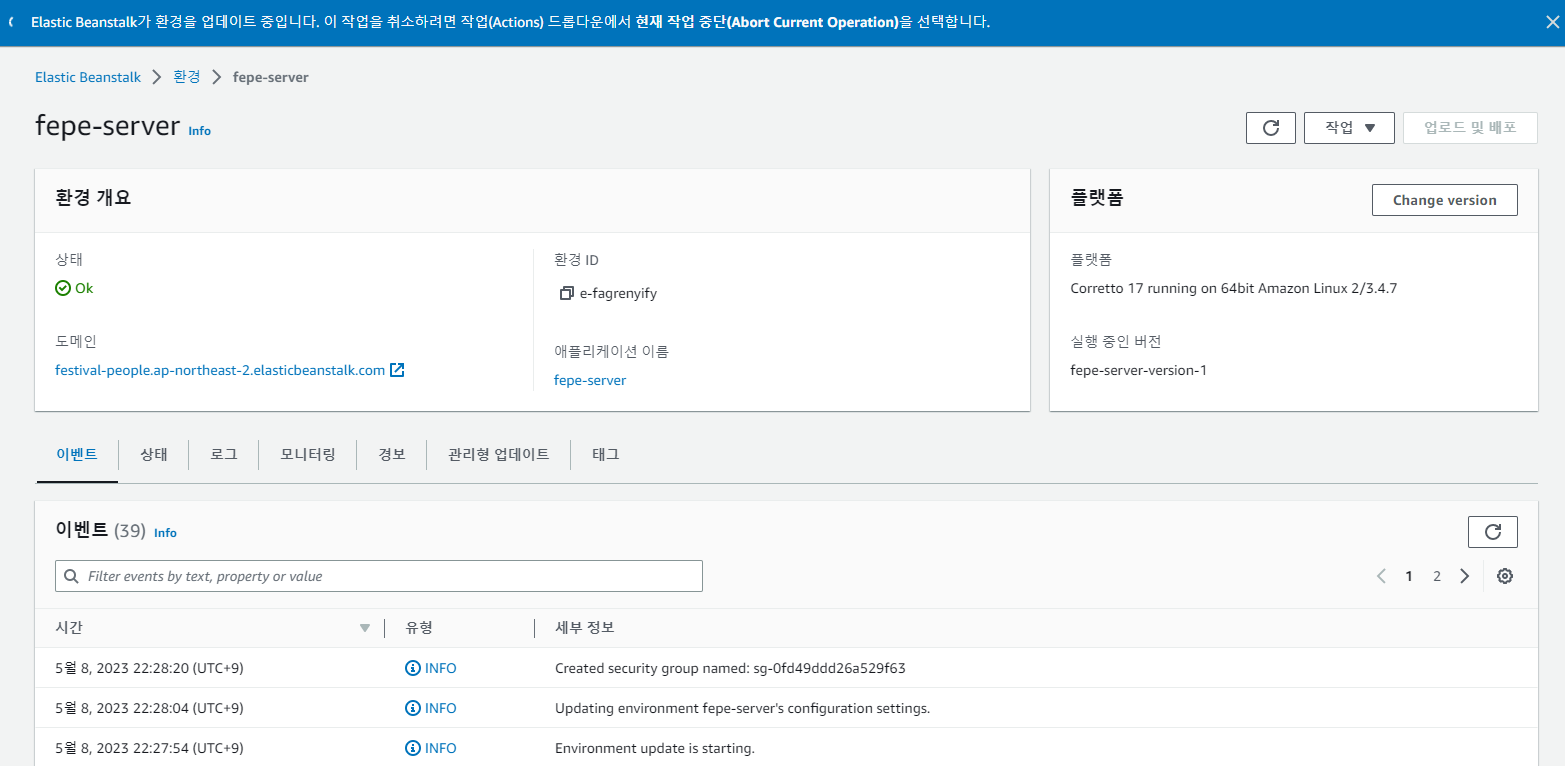Click the green Ok status icon

[x=63, y=288]
